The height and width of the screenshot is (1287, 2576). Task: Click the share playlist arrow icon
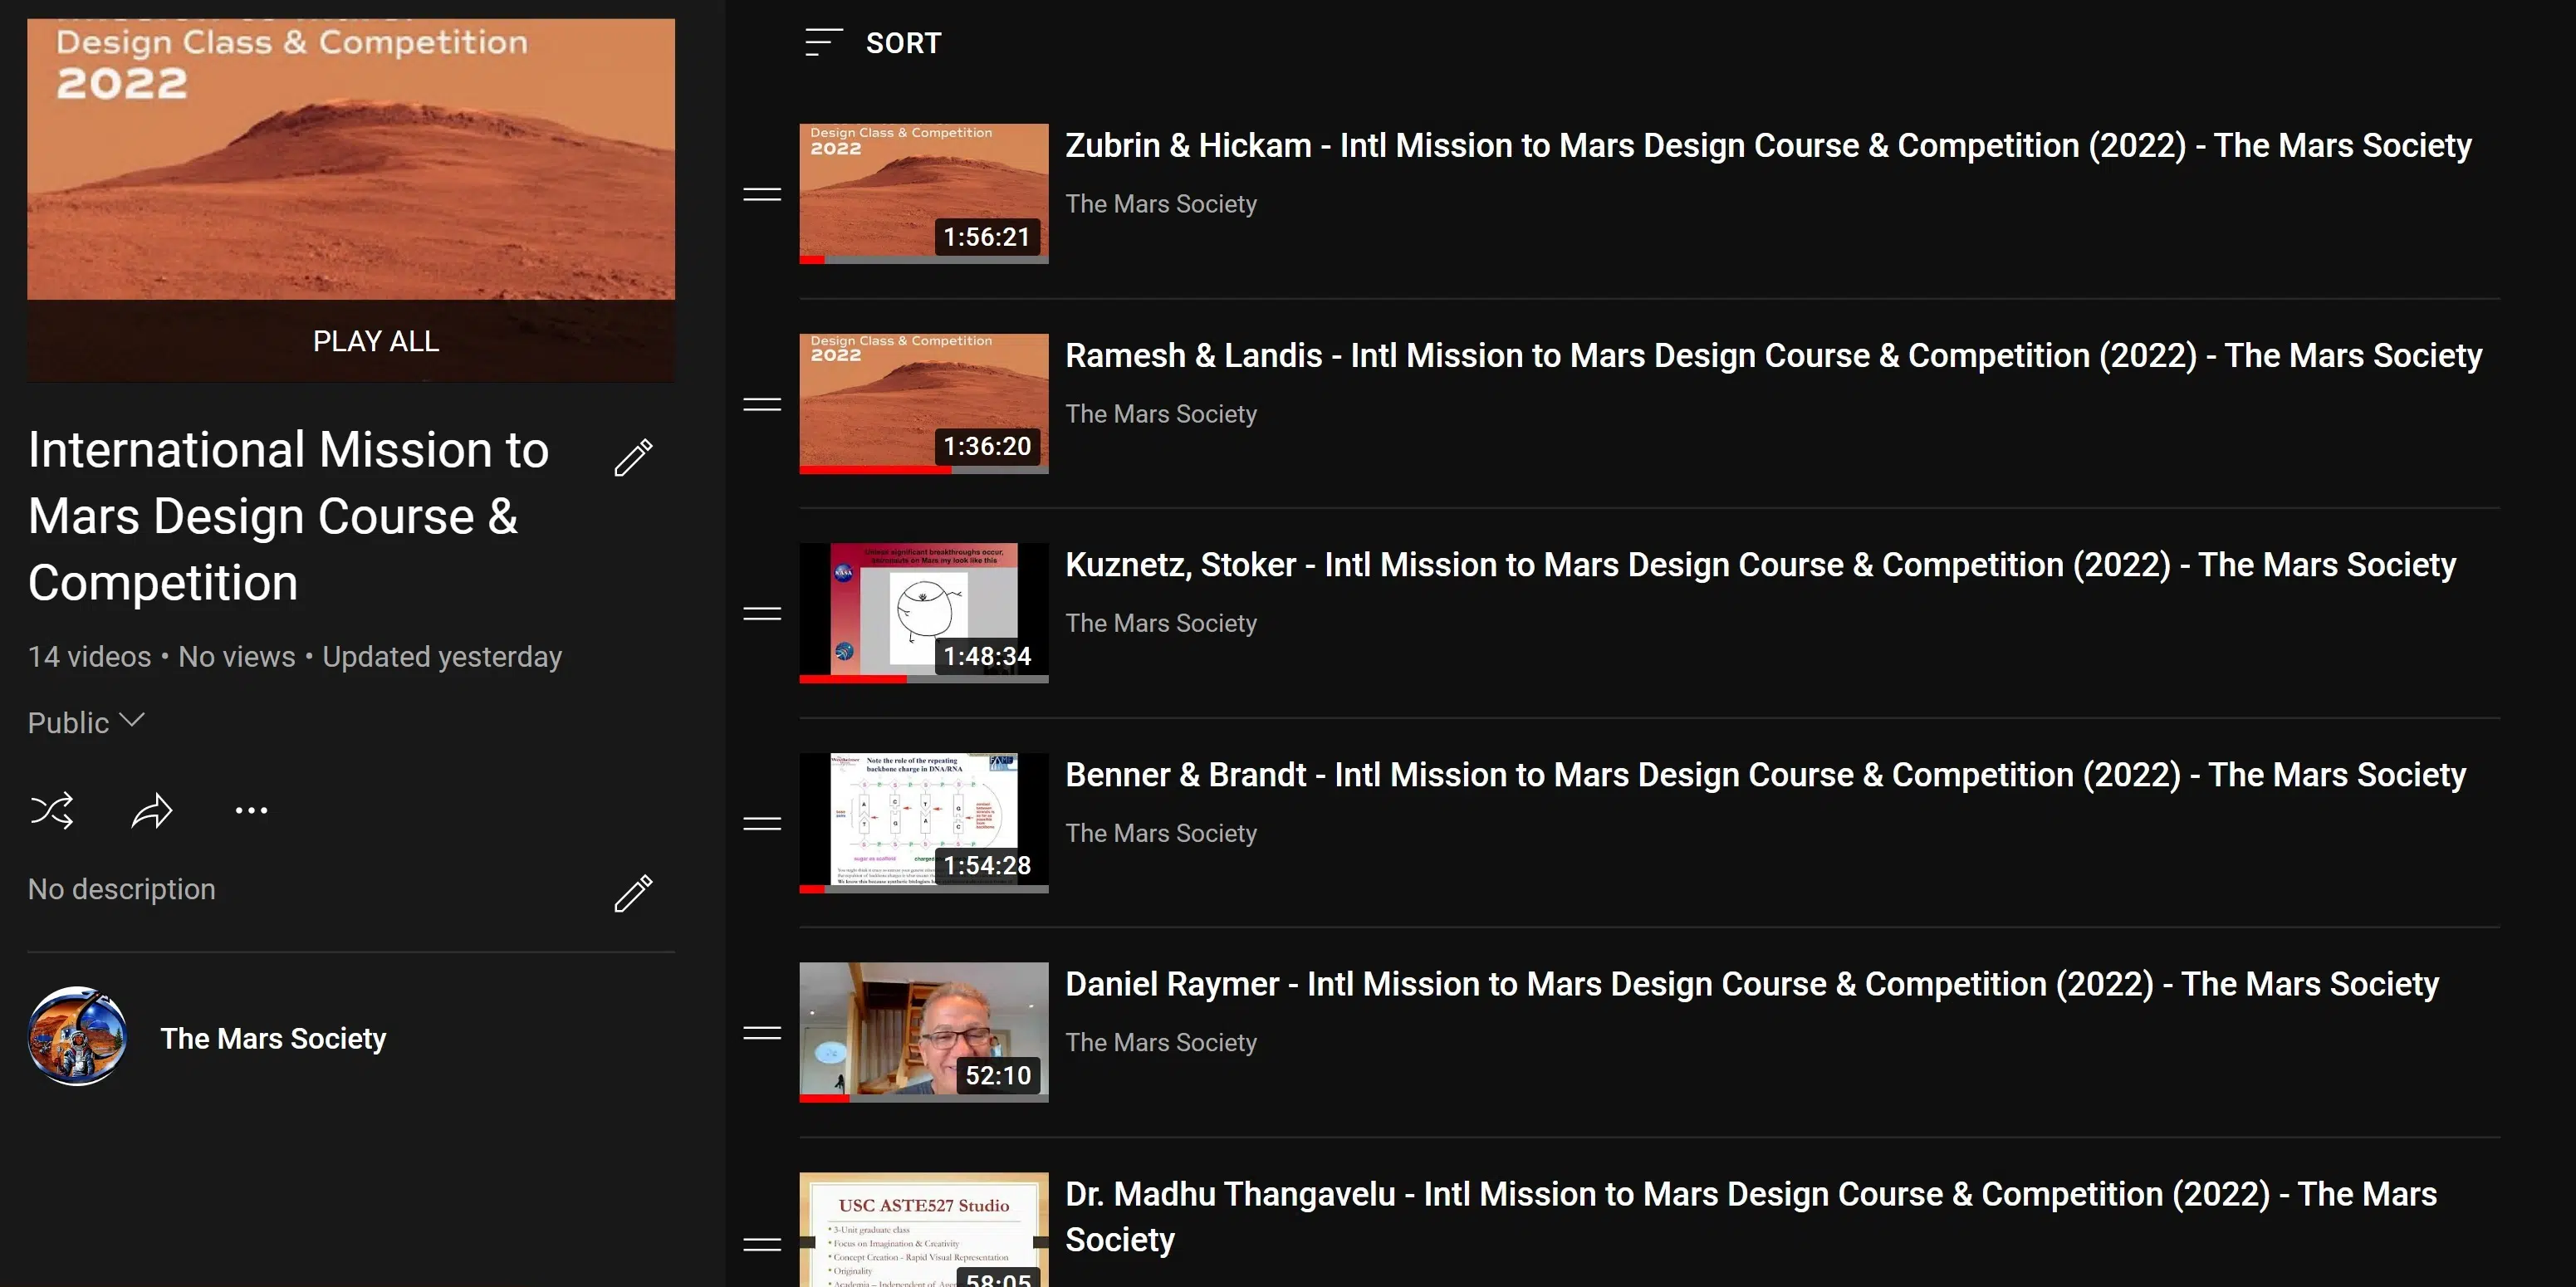coord(152,810)
